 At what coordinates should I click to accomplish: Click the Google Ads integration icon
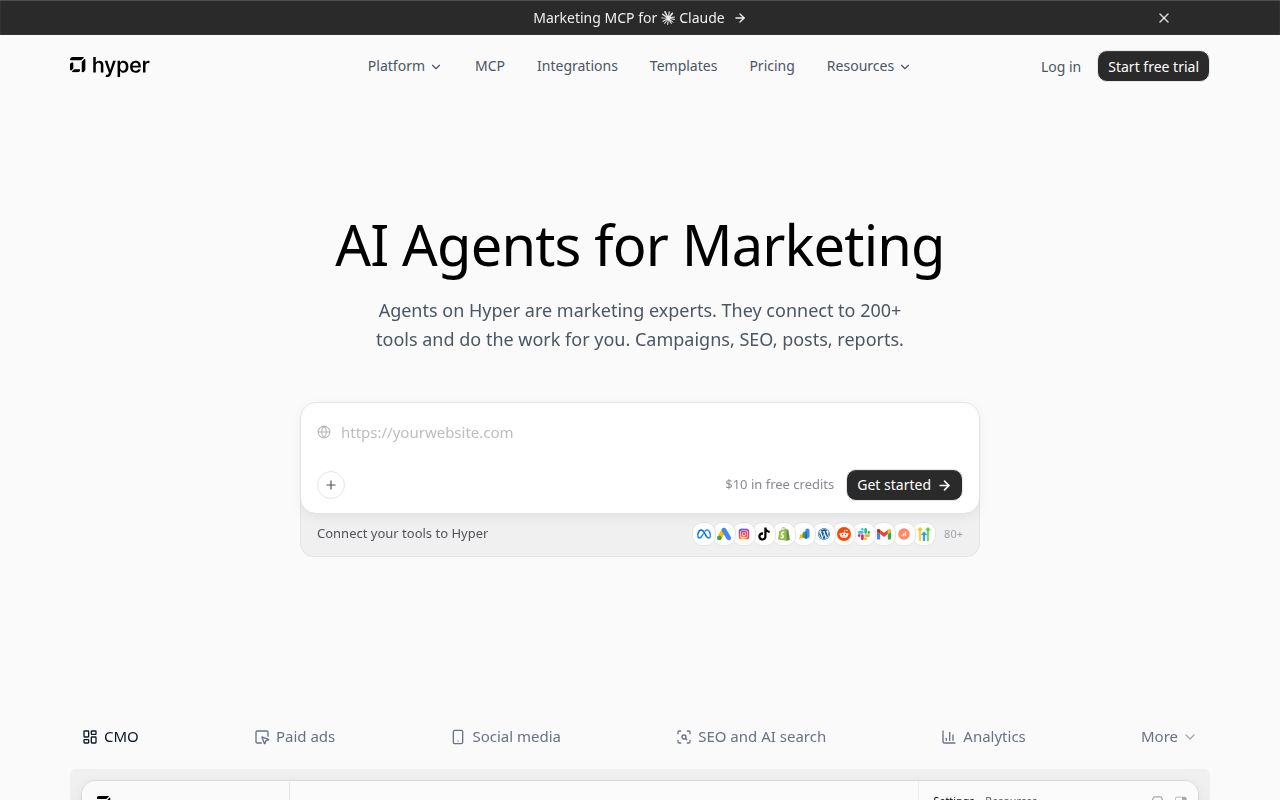pyautogui.click(x=724, y=534)
